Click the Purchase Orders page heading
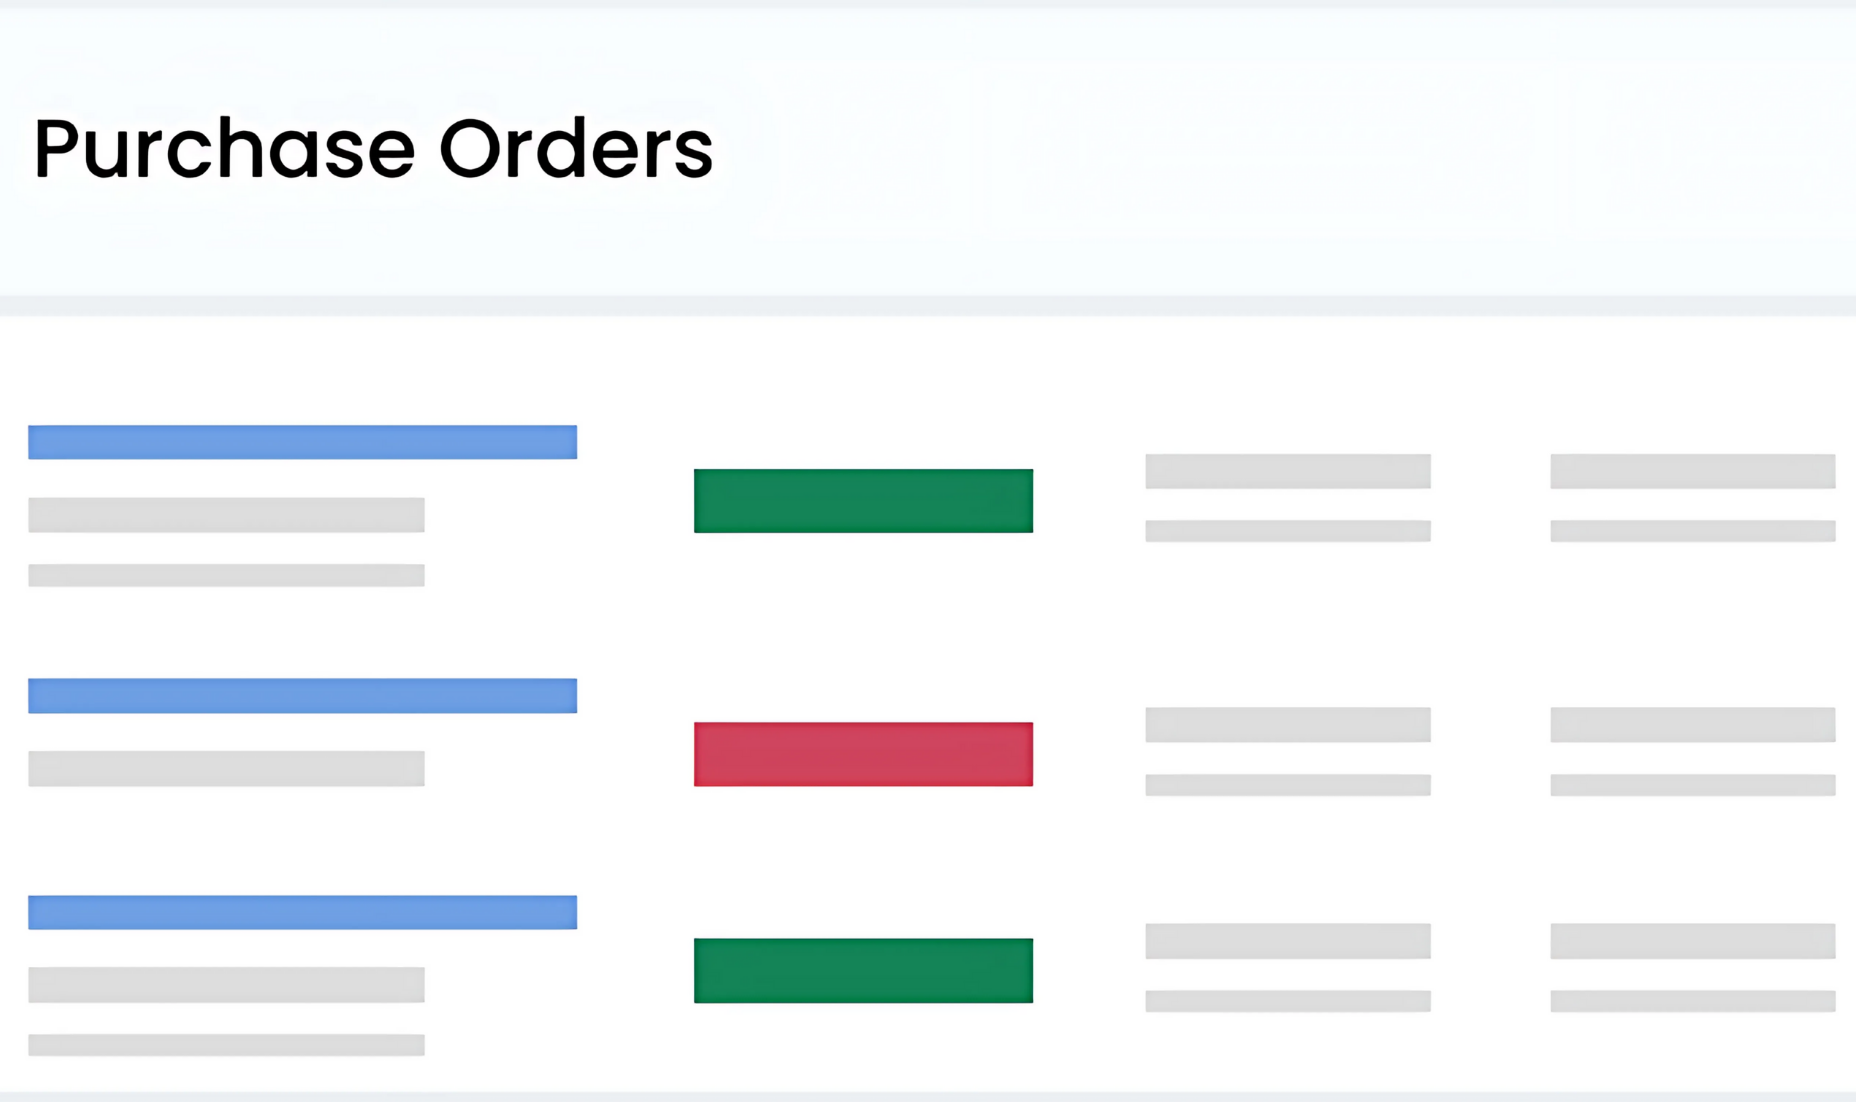Image resolution: width=1856 pixels, height=1102 pixels. click(372, 149)
